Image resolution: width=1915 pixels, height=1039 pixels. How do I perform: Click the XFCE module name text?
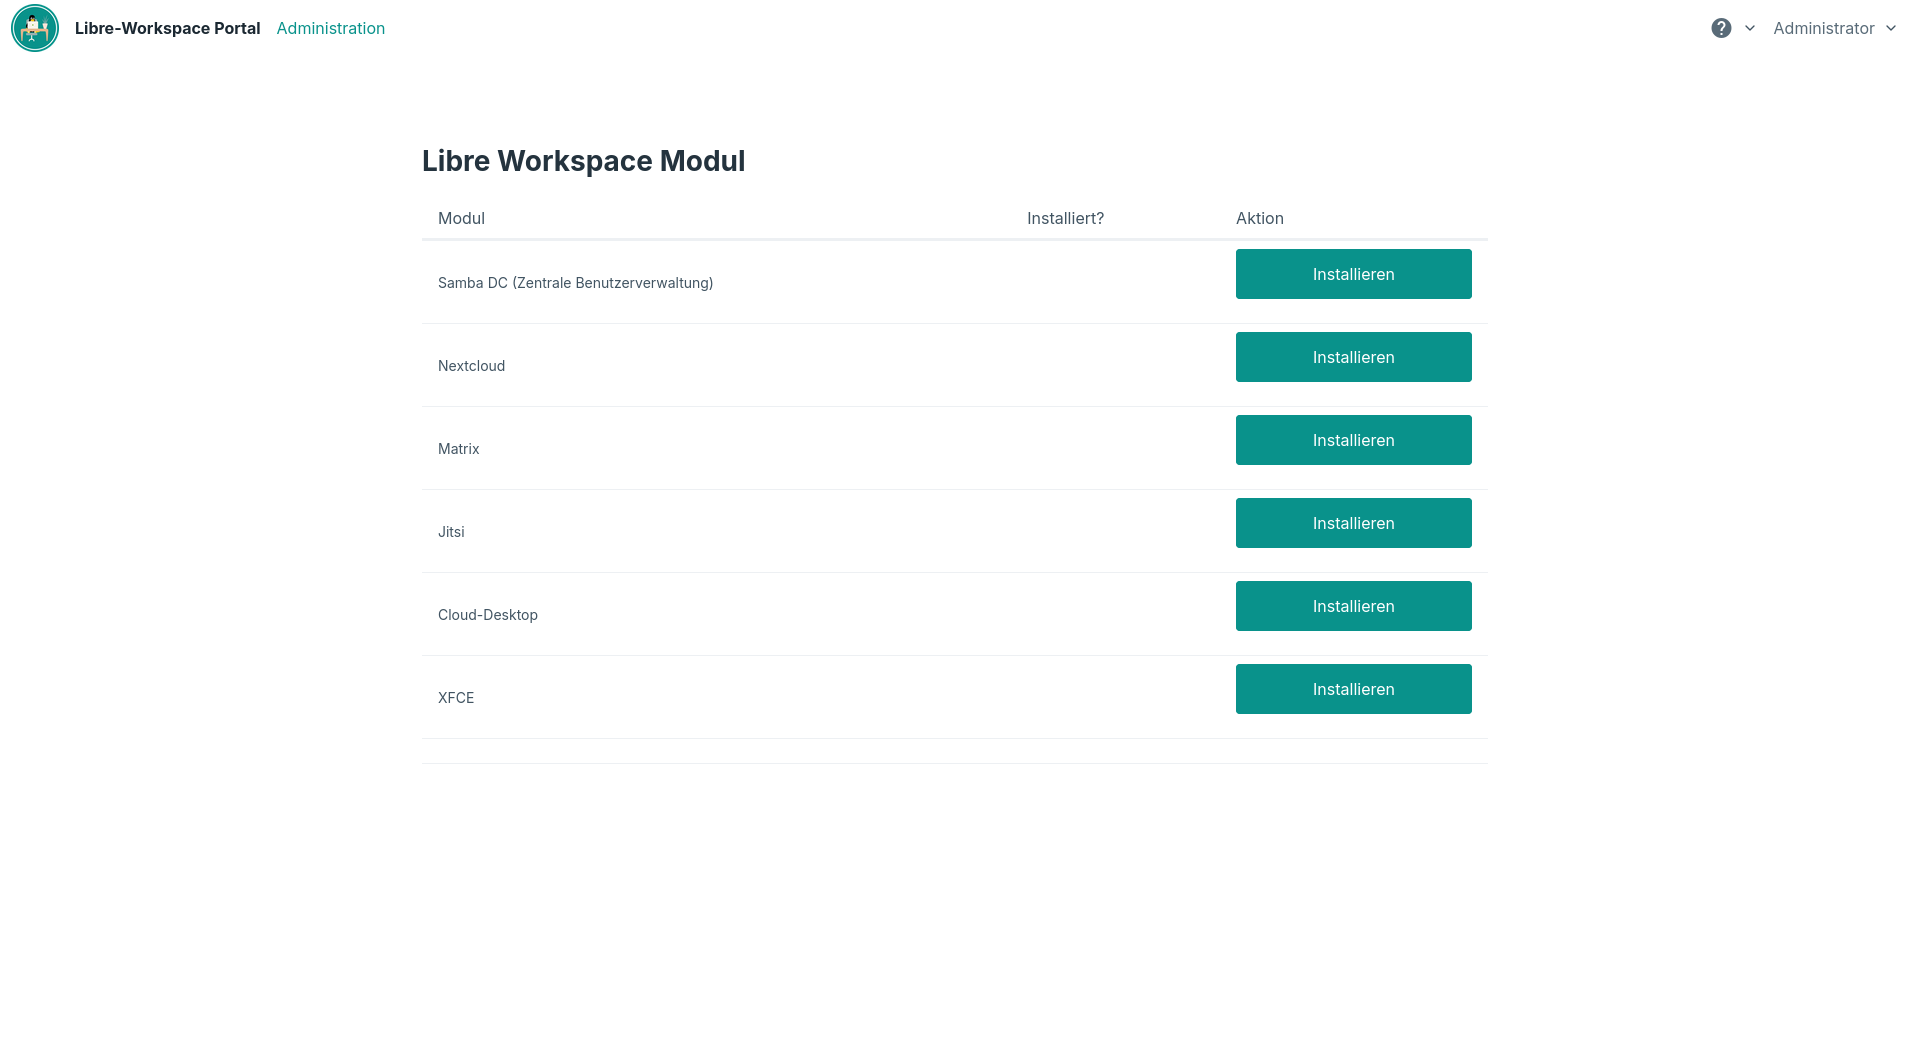click(x=456, y=698)
